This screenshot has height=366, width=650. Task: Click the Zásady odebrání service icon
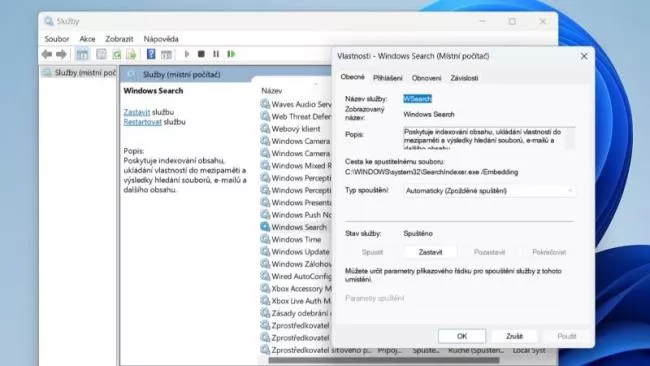[265, 313]
